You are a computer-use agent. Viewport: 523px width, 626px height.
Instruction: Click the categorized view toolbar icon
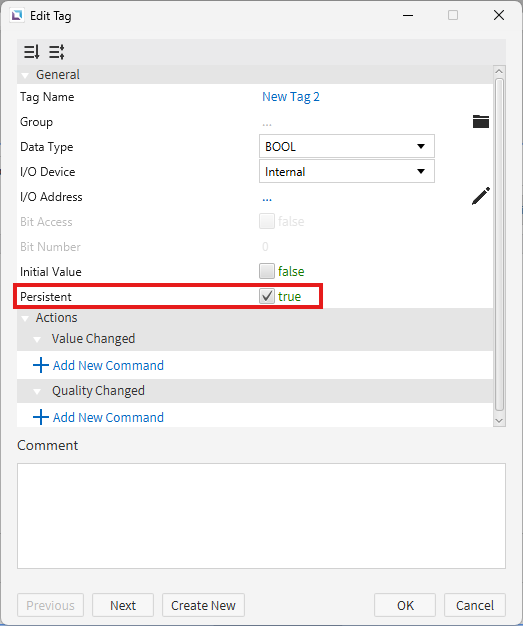coord(57,52)
